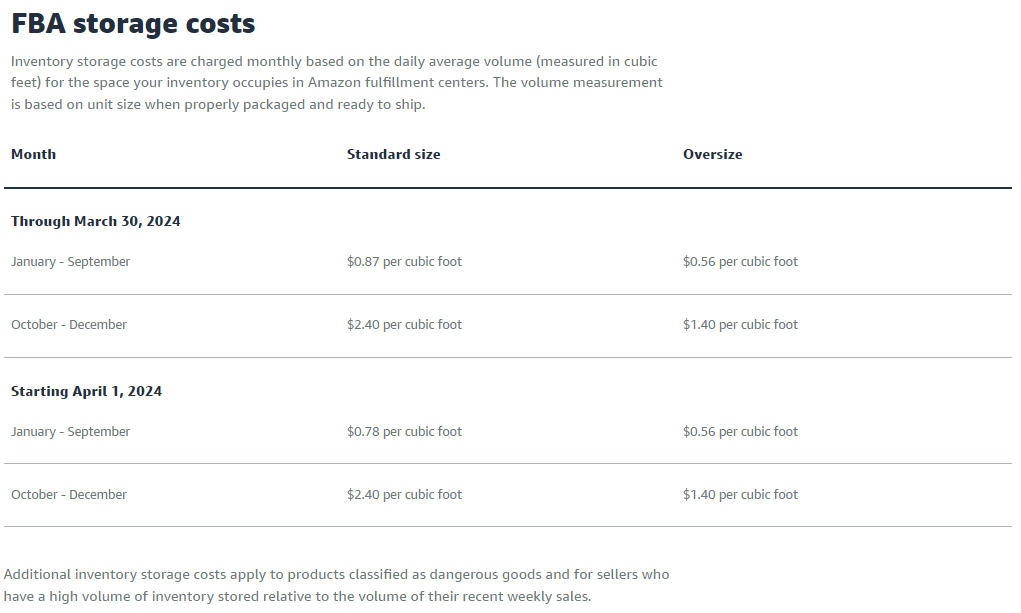Click the dangerous goods additional costs note
Viewport: 1021px width, 613px height.
click(x=336, y=586)
